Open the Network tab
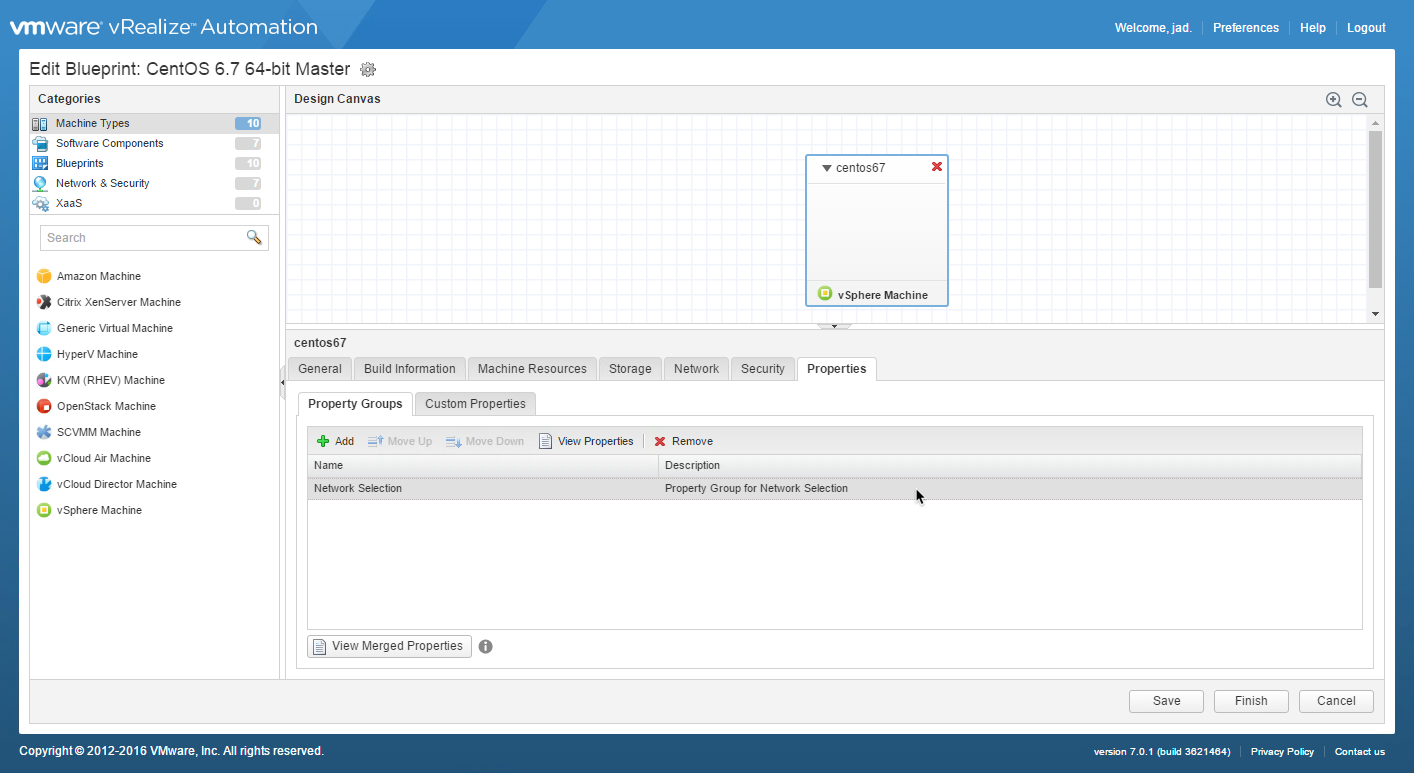Screen dimensions: 1414x773 (x=696, y=369)
